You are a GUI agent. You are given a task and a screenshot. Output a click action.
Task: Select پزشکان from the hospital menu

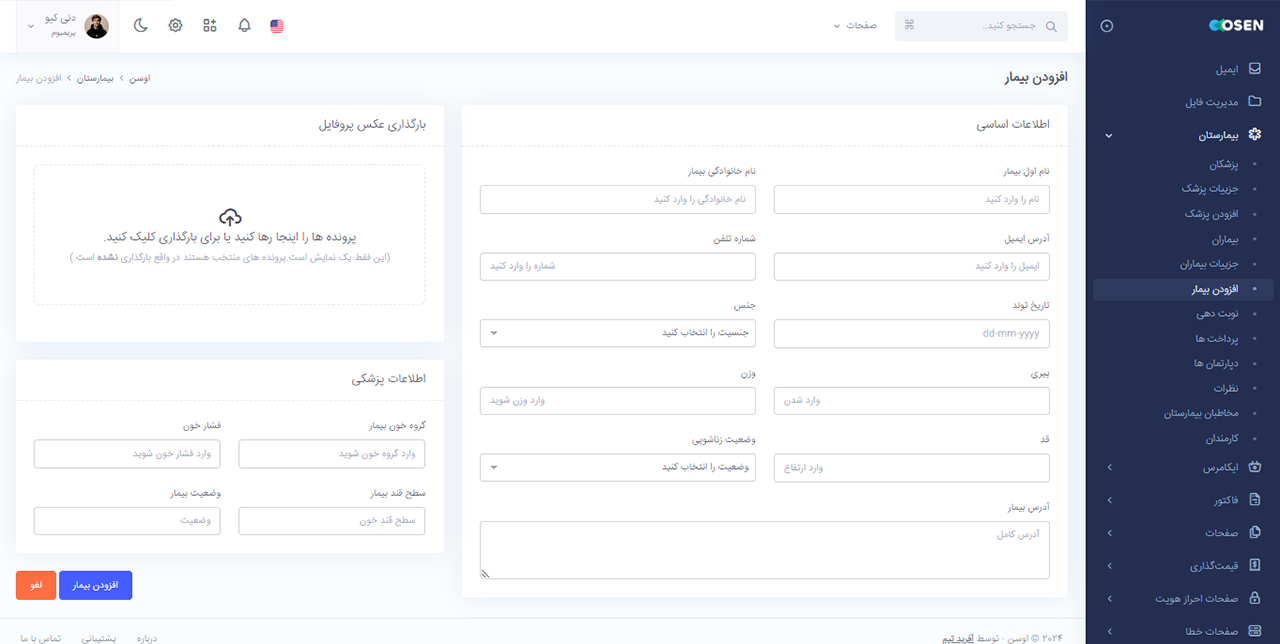(1225, 164)
